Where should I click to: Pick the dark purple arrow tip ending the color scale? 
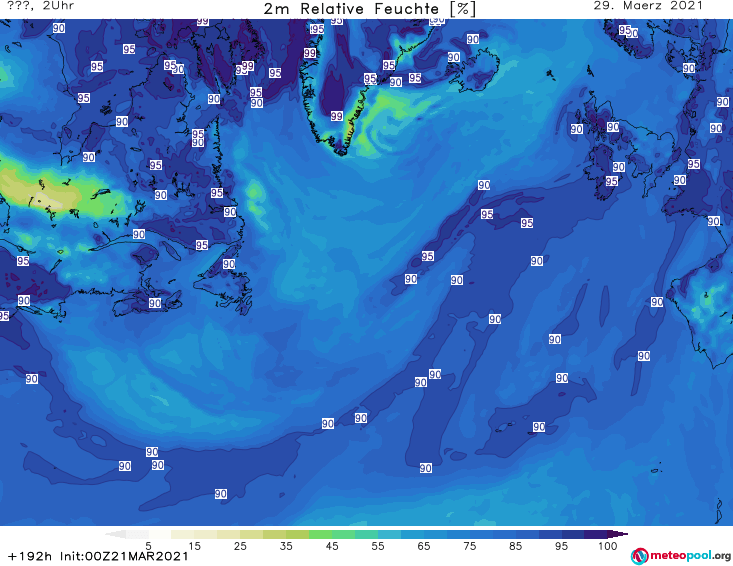pos(618,534)
